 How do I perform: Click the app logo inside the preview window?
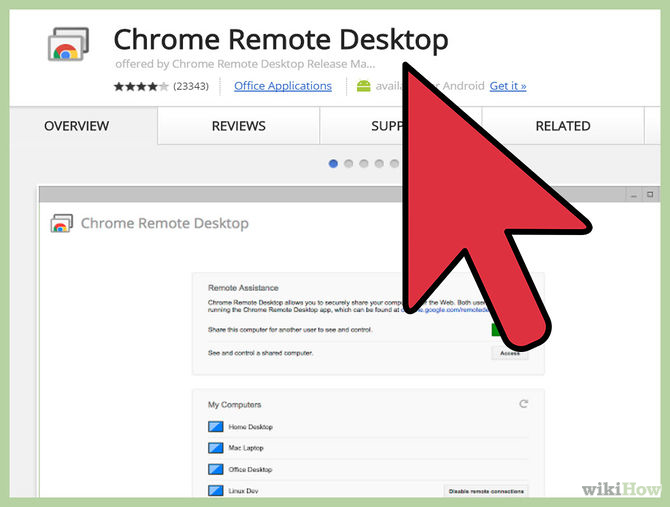point(62,224)
